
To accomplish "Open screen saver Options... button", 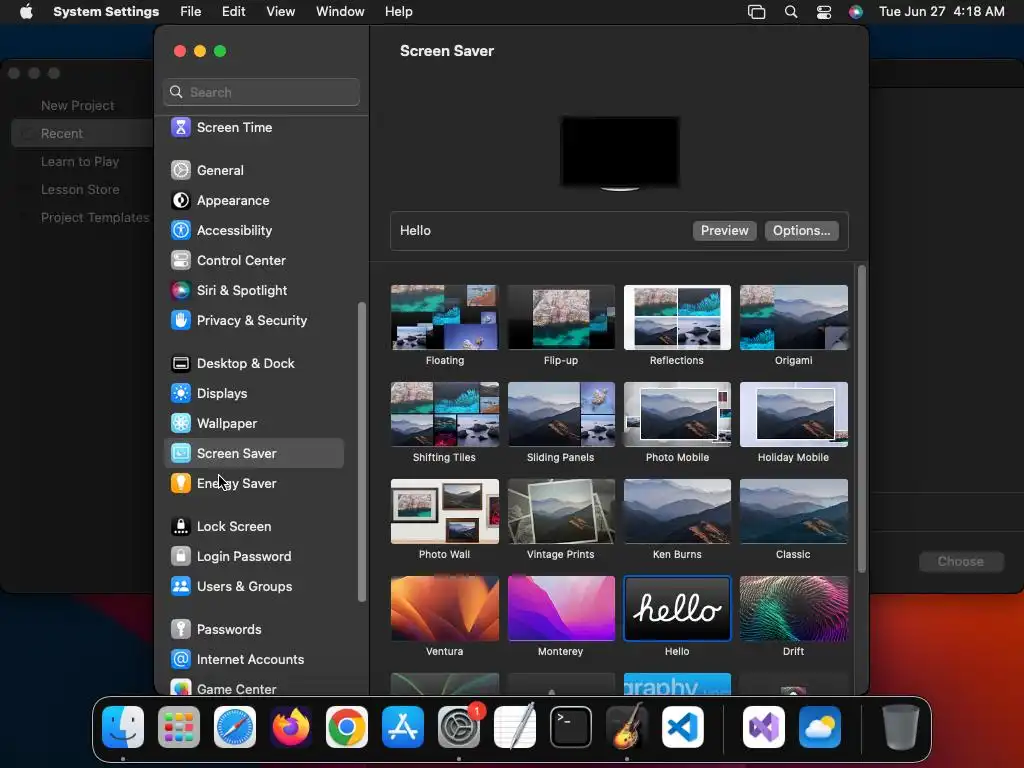I will [801, 231].
